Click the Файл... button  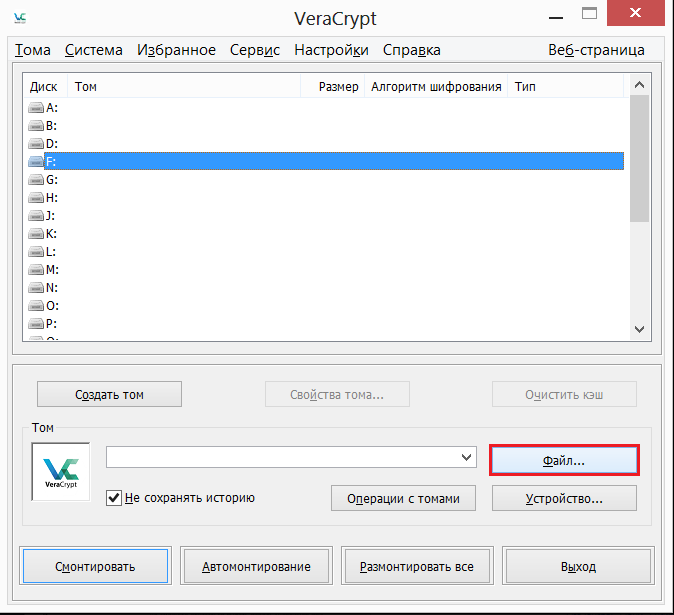(564, 460)
